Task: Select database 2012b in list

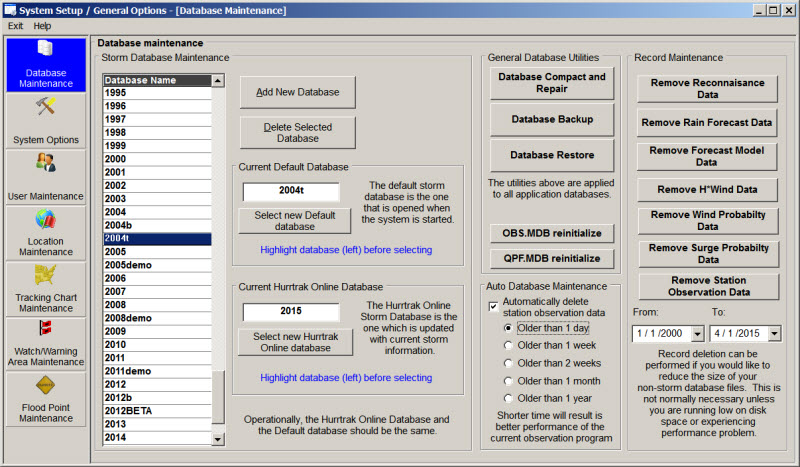Action: click(x=157, y=398)
